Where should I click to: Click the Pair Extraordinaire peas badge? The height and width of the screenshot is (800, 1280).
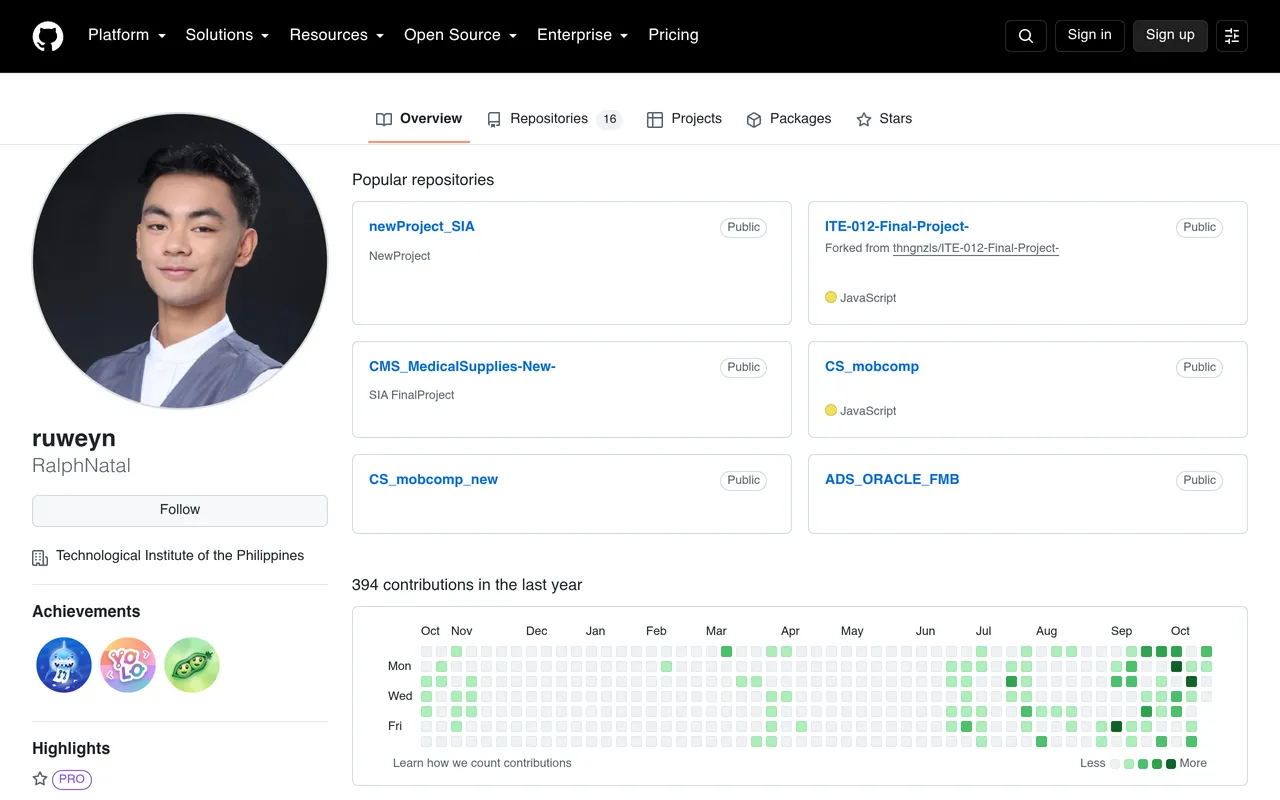192,665
